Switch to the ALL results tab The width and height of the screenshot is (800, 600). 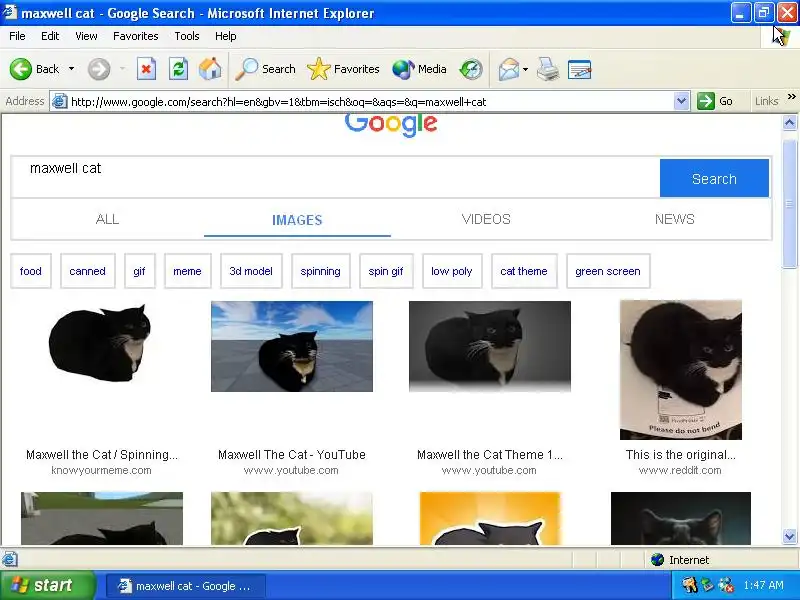coord(107,219)
